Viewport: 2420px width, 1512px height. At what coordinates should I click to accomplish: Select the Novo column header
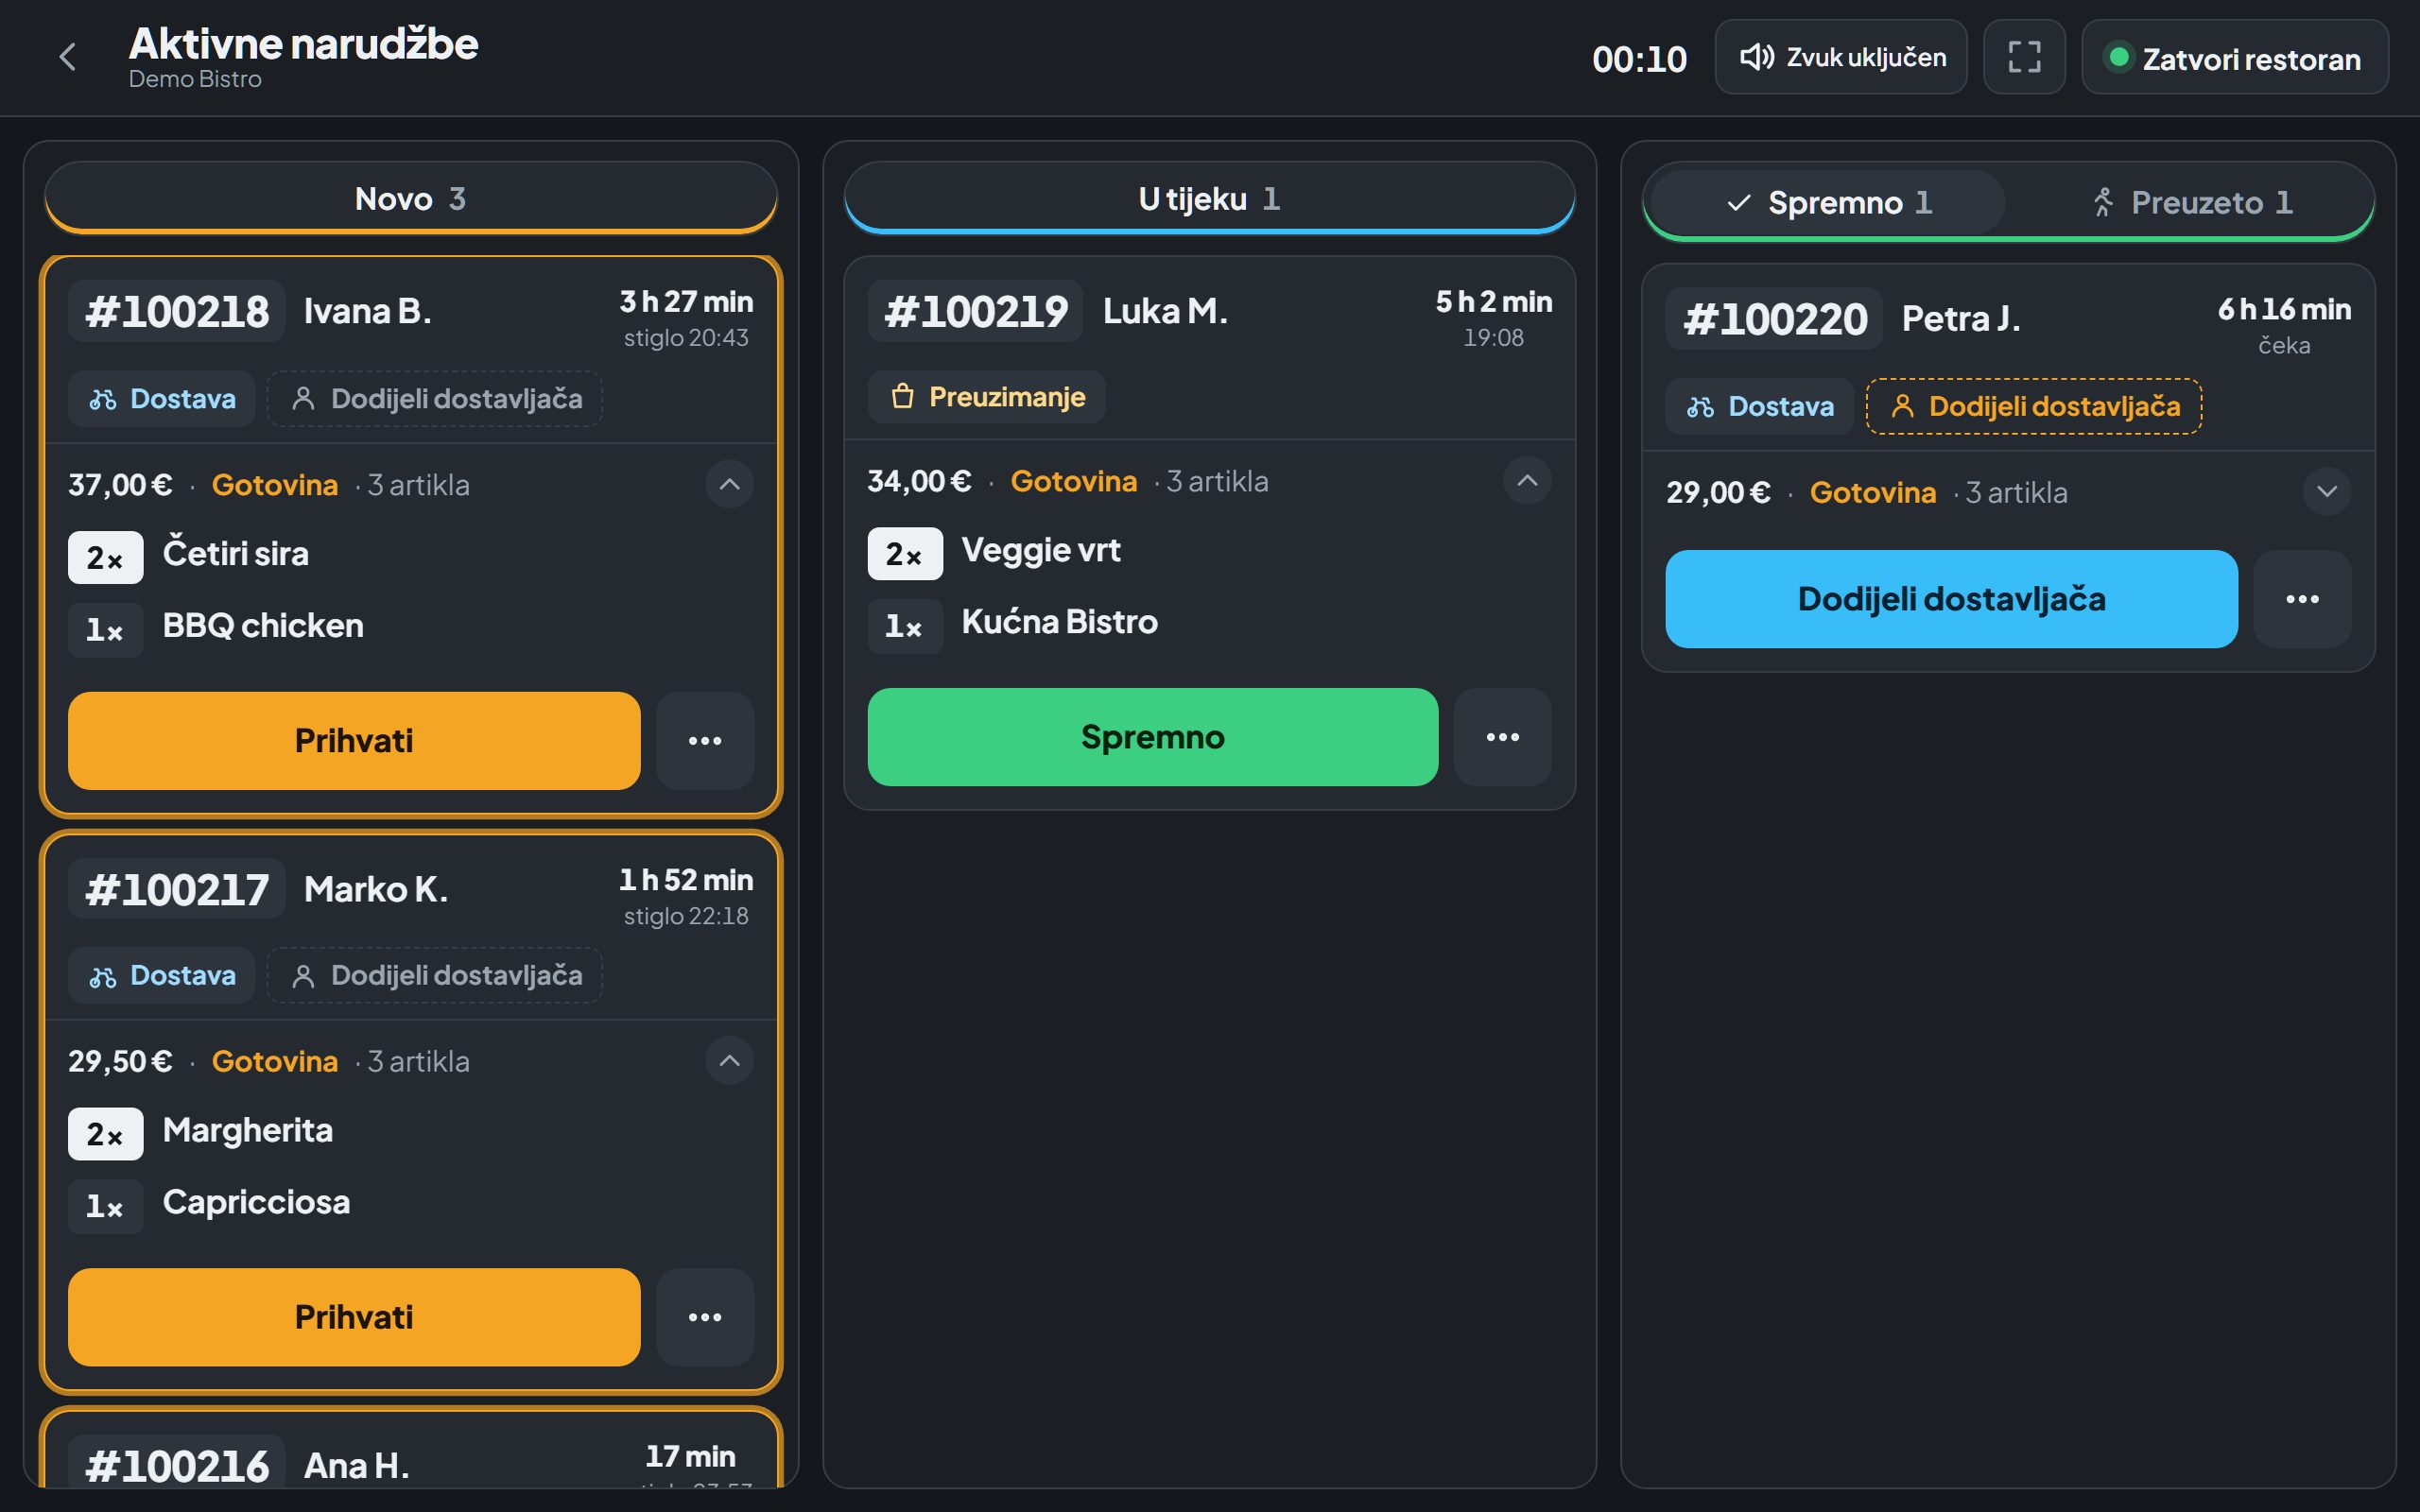(x=410, y=198)
